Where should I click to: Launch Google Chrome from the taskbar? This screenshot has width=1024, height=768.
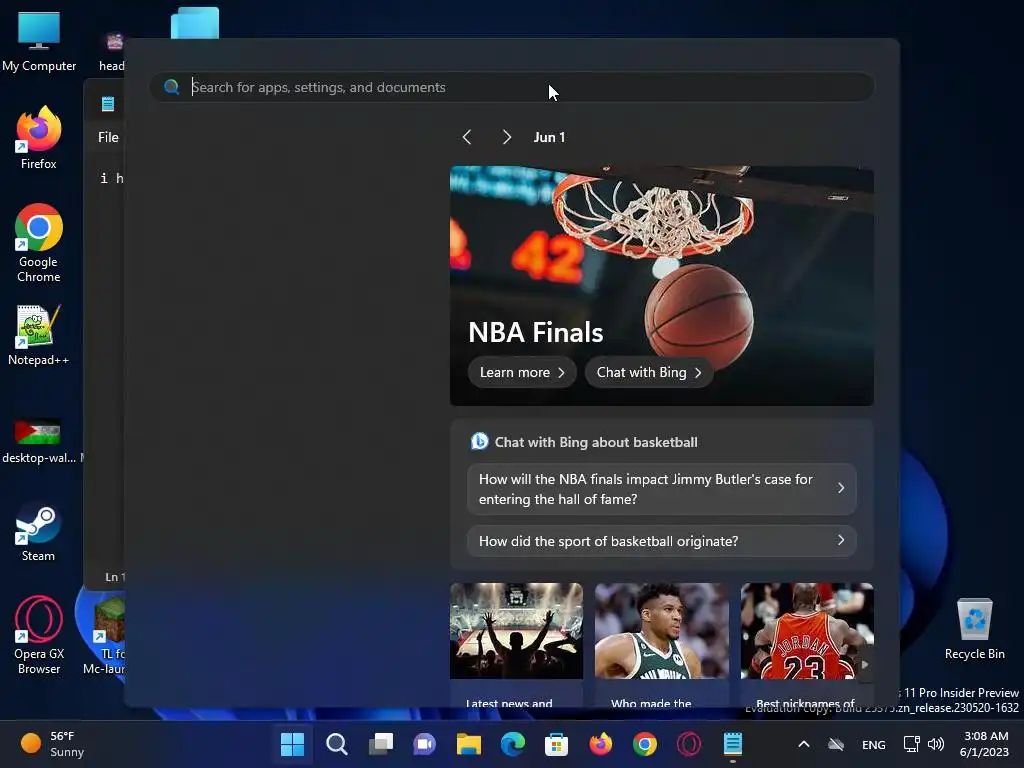pyautogui.click(x=645, y=744)
